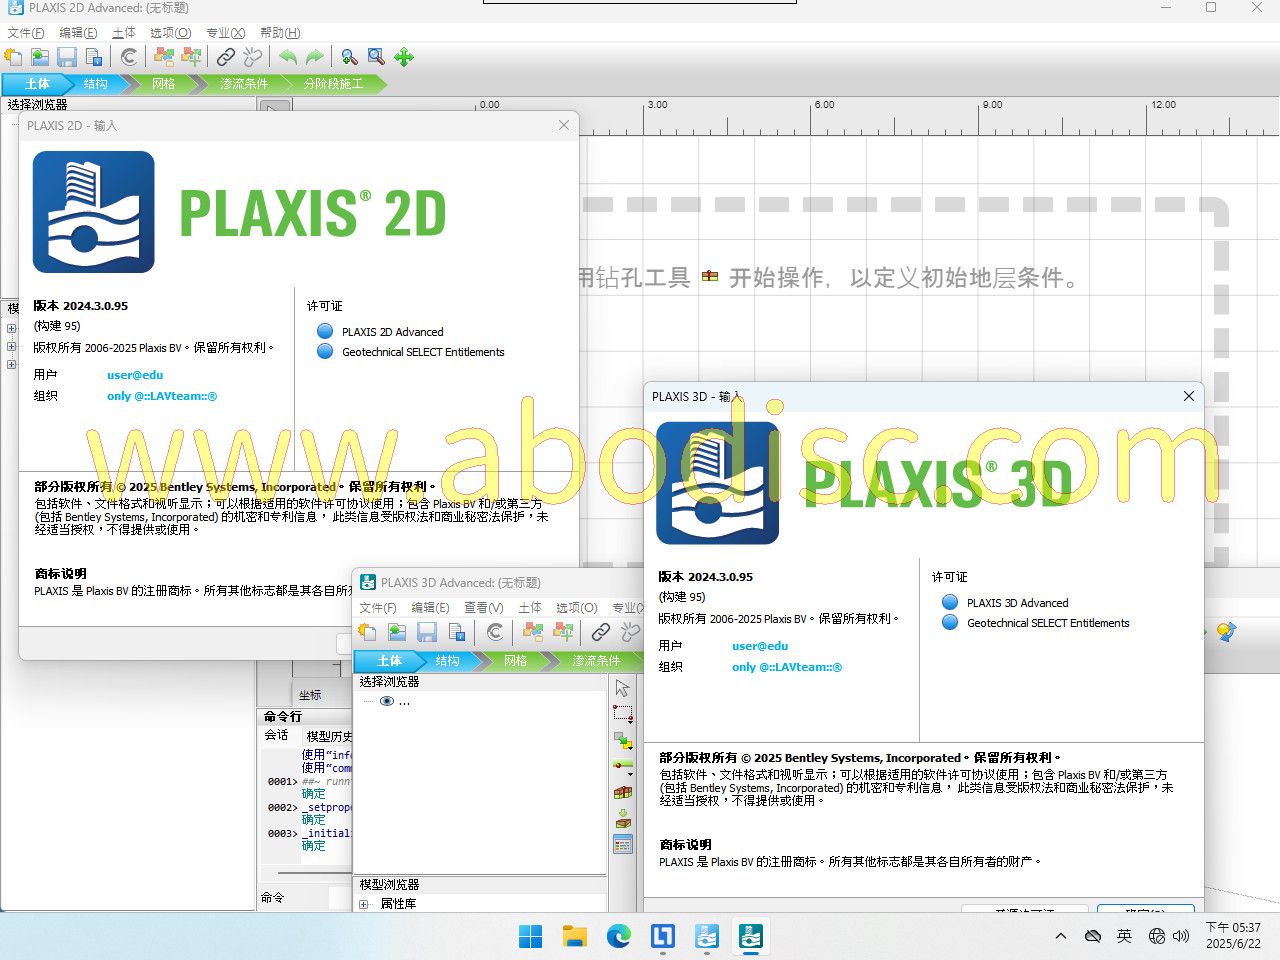The image size is (1280, 960).
Task: Switch to 结构 tab in PLAXIS 2D
Action: coord(95,84)
